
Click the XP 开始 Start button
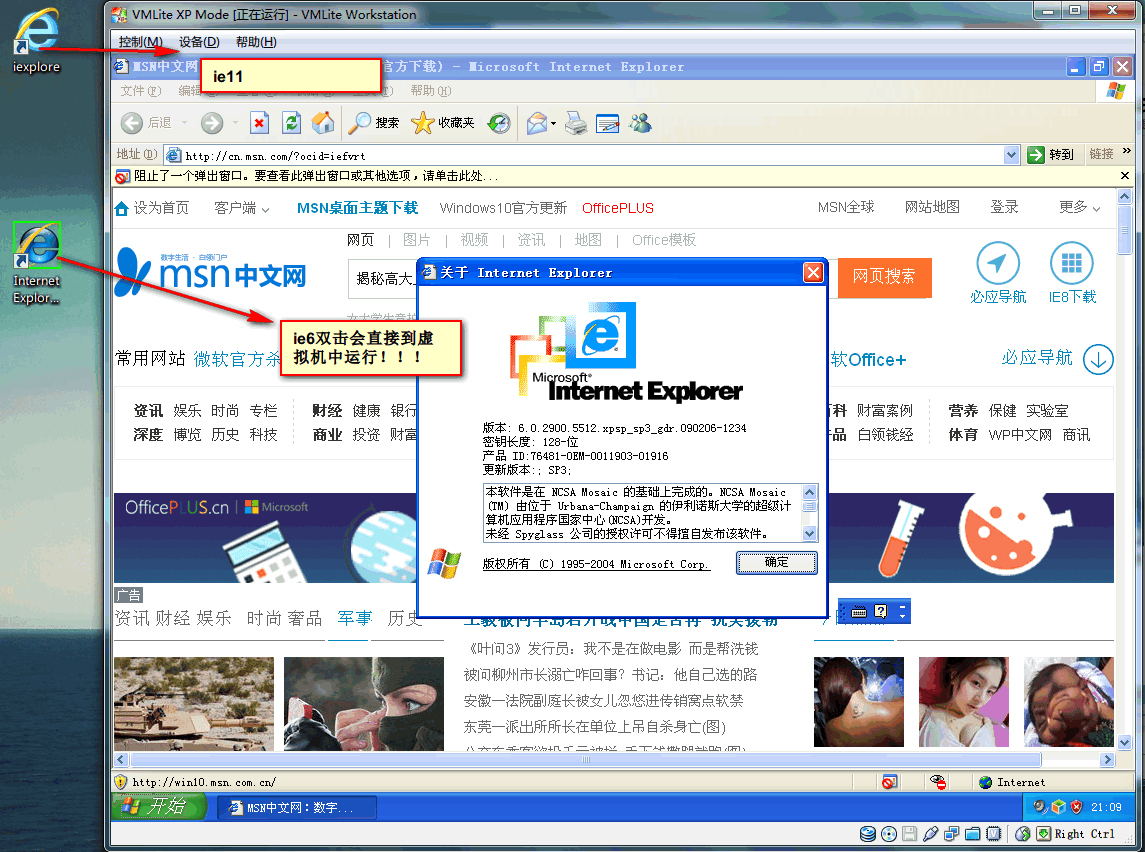pos(159,807)
